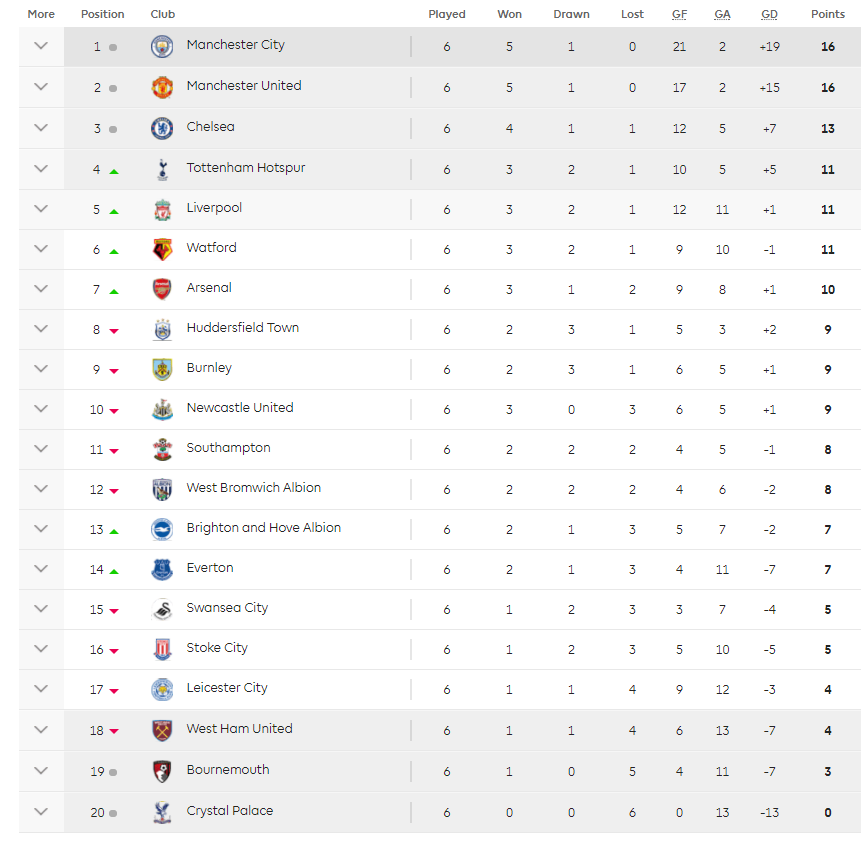Viewport: 861px width, 844px height.
Task: Click the Everton club badge
Action: (162, 569)
